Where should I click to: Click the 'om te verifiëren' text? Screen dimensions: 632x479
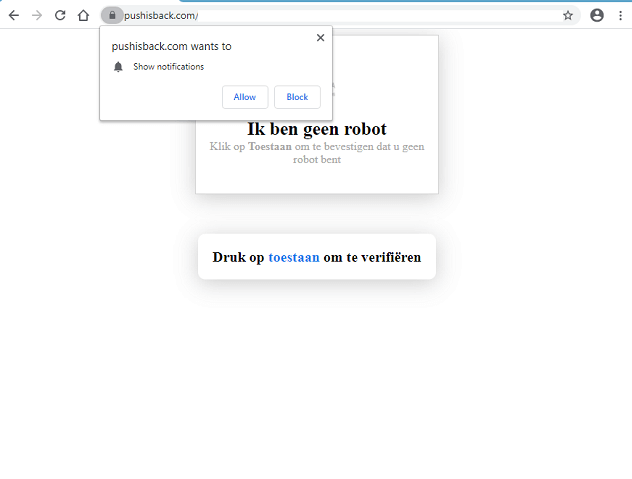click(372, 257)
